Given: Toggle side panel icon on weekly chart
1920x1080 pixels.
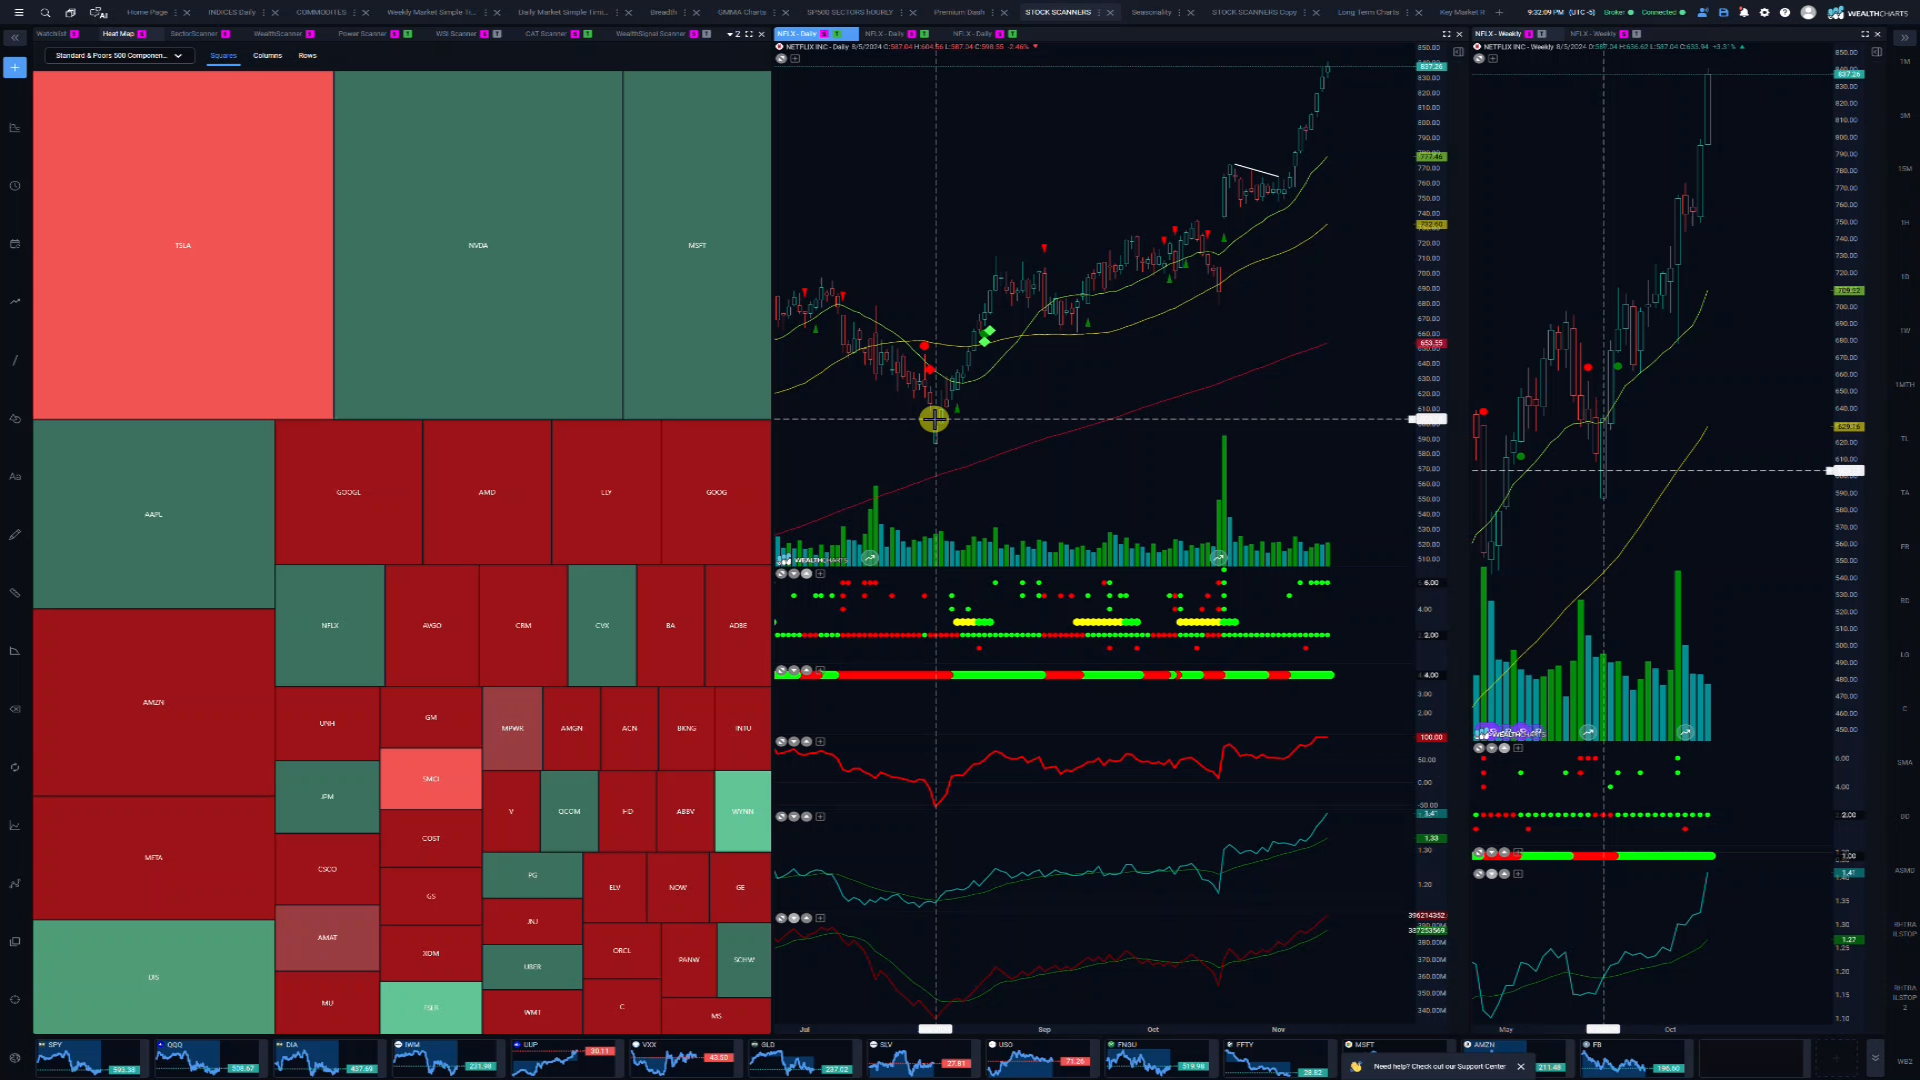Looking at the screenshot, I should pyautogui.click(x=1877, y=52).
